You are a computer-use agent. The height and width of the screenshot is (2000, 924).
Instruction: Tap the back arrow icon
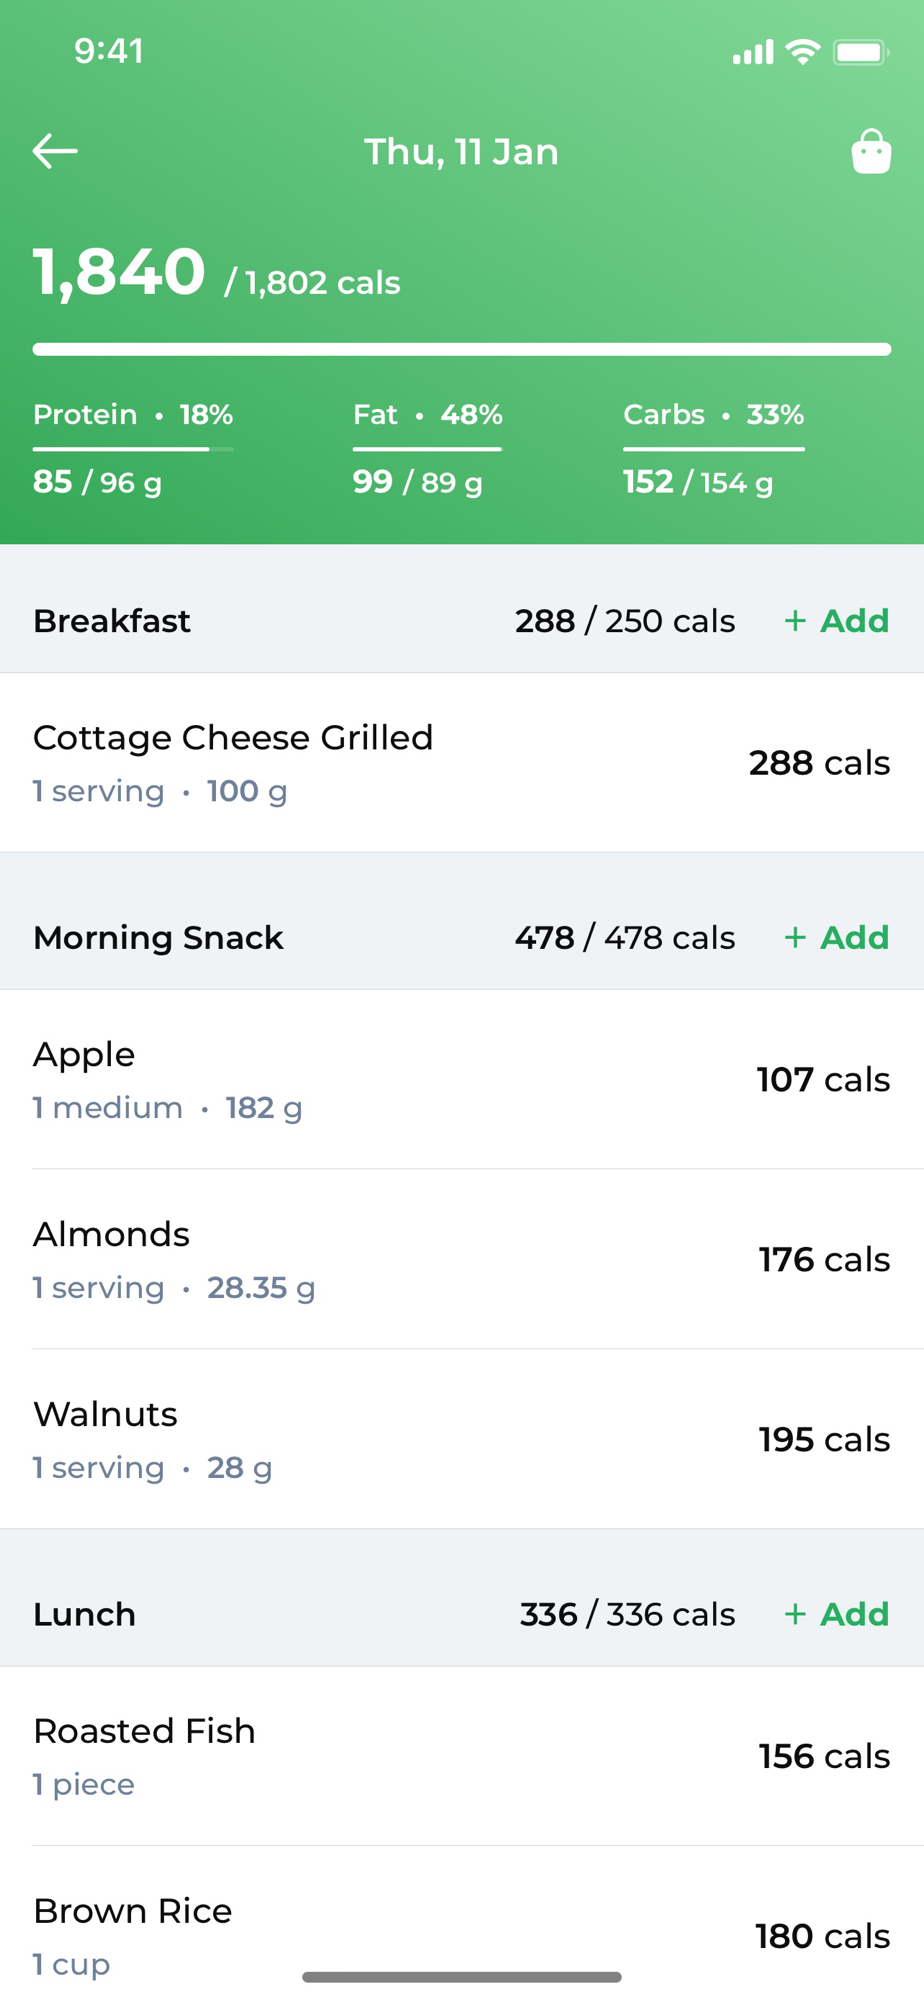click(x=55, y=152)
